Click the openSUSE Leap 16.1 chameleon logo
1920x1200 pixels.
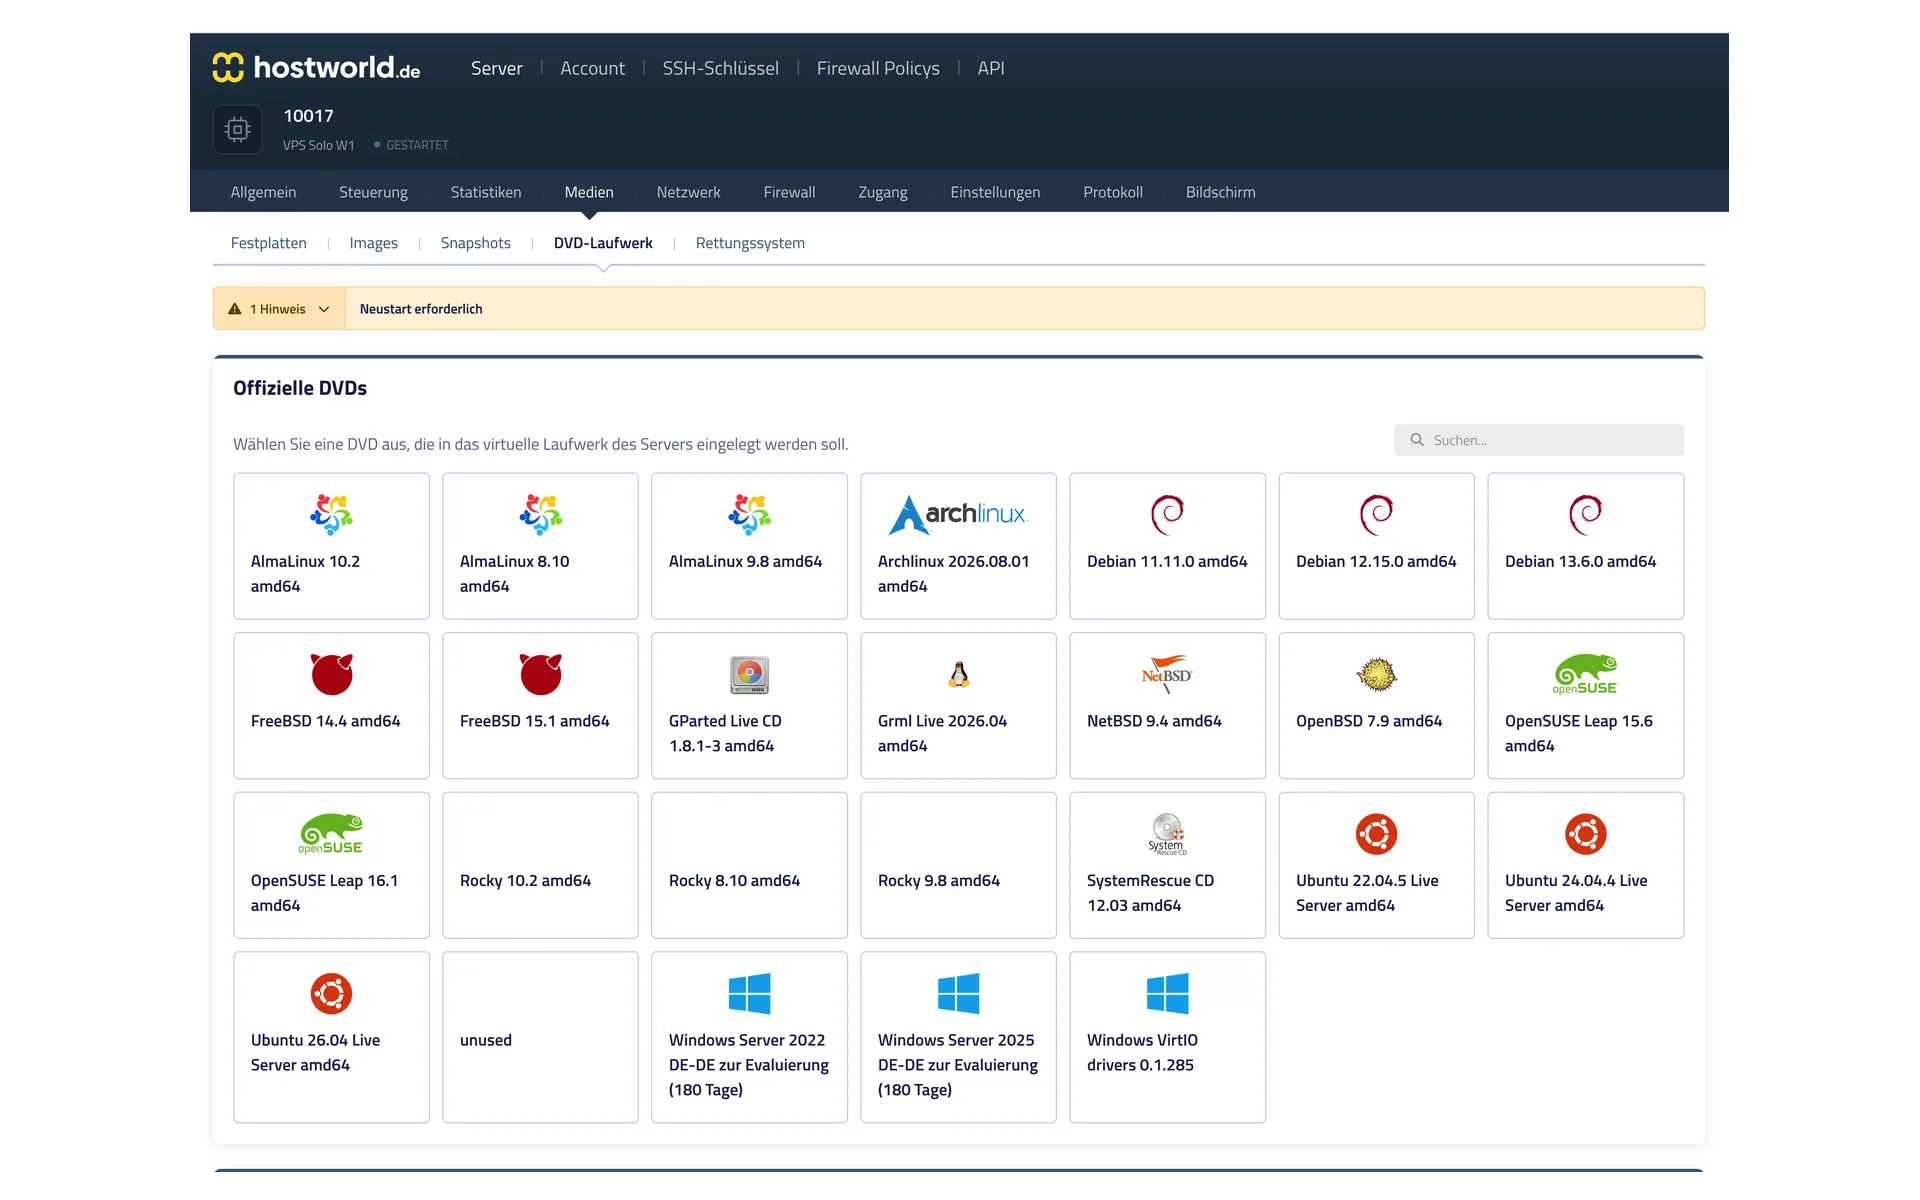coord(331,834)
